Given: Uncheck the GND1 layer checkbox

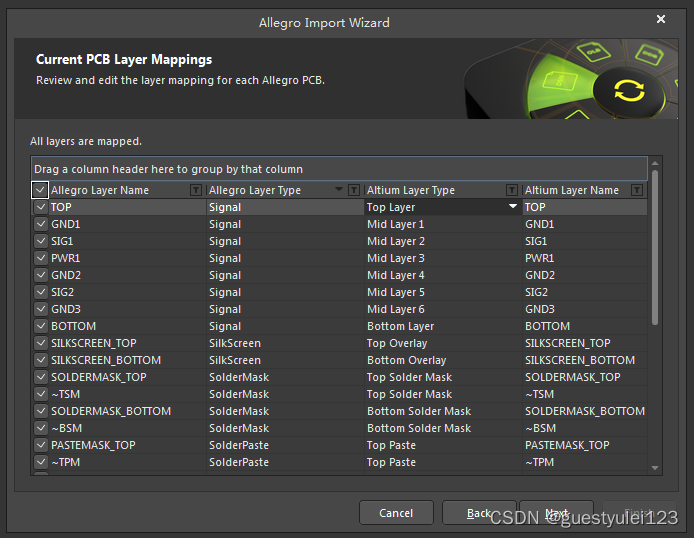Looking at the screenshot, I should [40, 224].
